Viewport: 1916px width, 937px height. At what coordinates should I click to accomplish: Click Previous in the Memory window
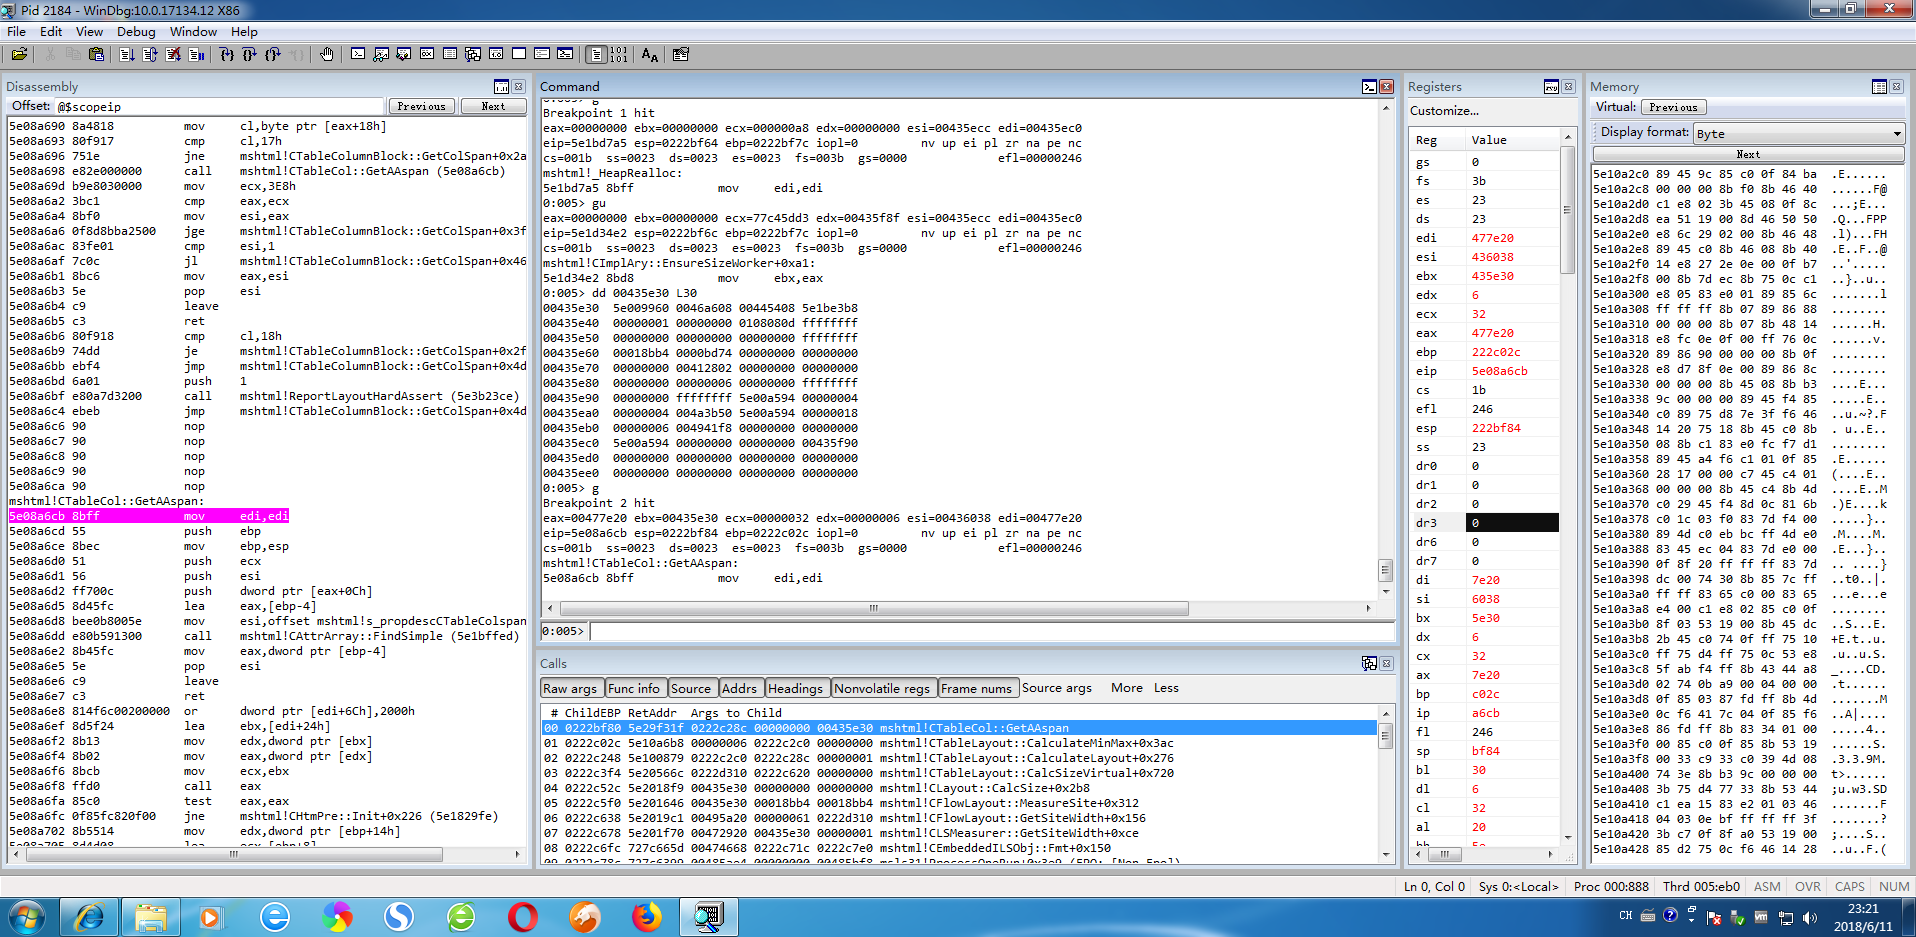[x=1673, y=107]
